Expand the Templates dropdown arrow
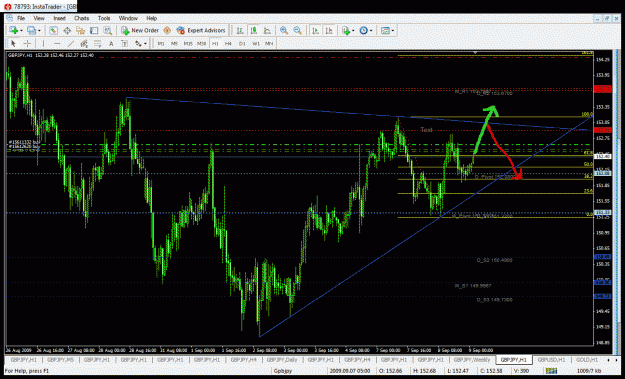 pyautogui.click(x=393, y=31)
